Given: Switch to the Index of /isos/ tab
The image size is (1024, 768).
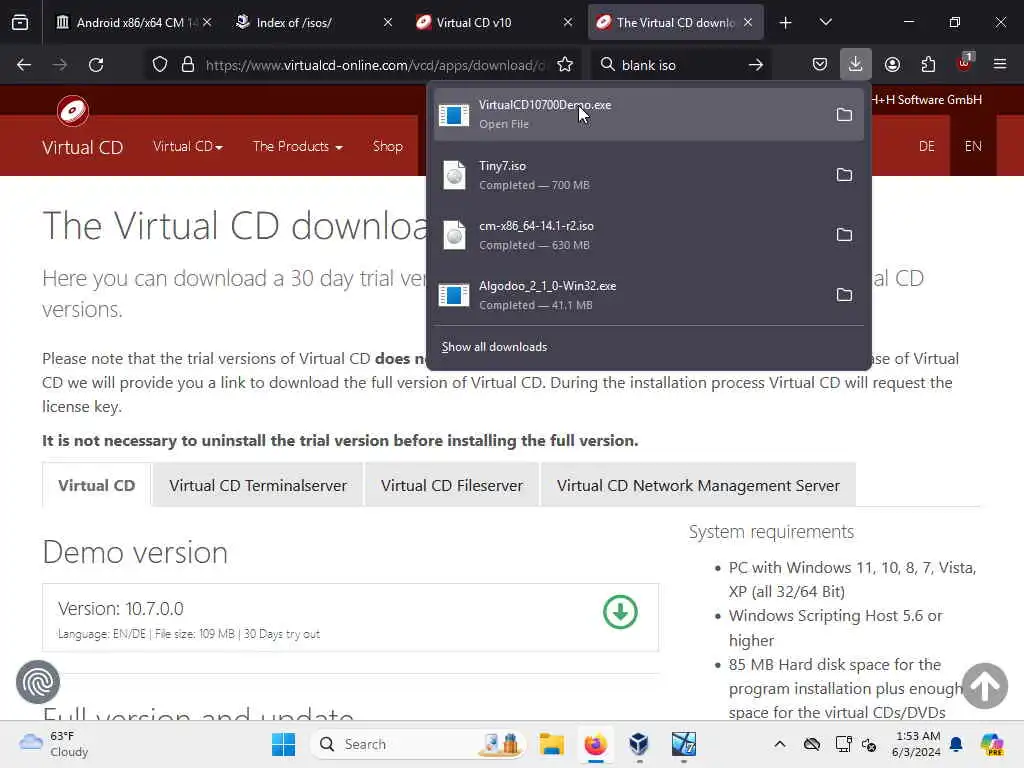Looking at the screenshot, I should tap(315, 22).
